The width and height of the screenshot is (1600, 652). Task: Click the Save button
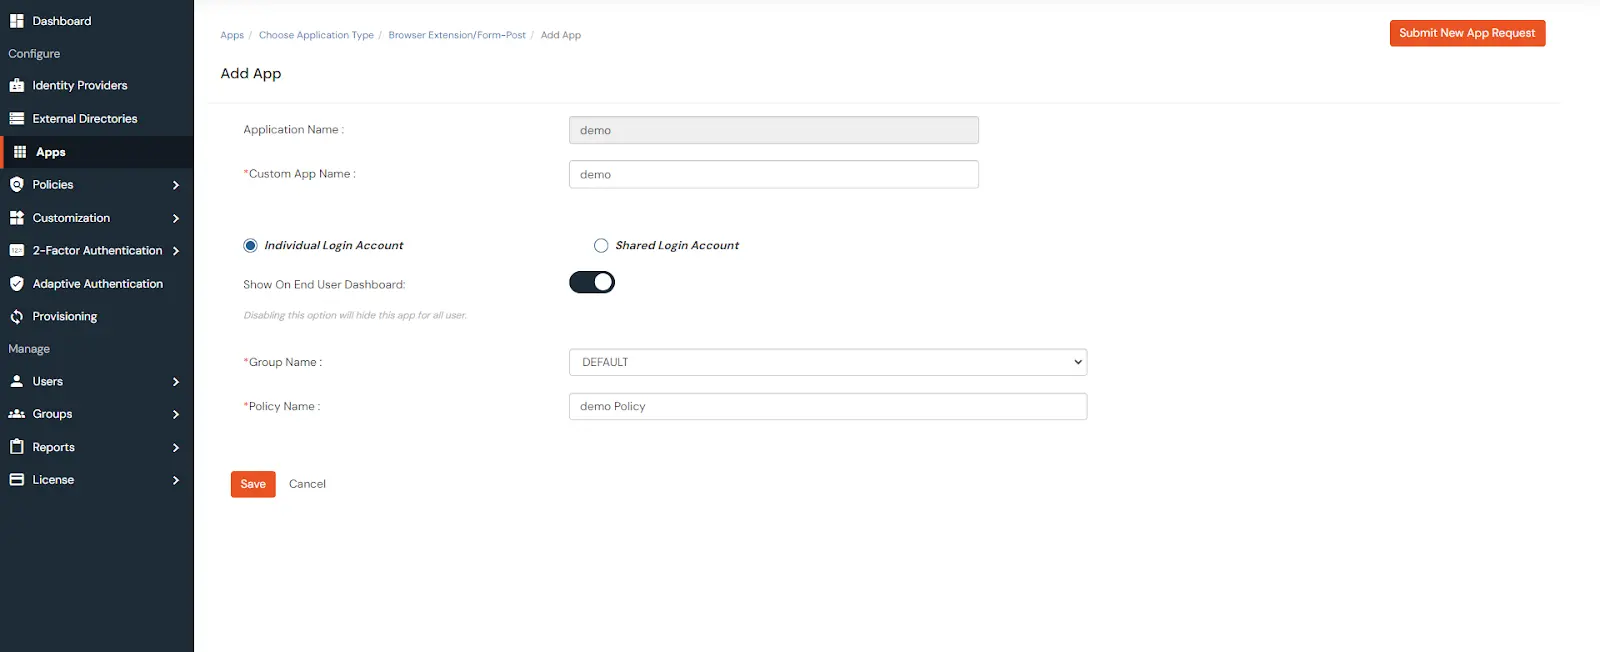(x=253, y=484)
